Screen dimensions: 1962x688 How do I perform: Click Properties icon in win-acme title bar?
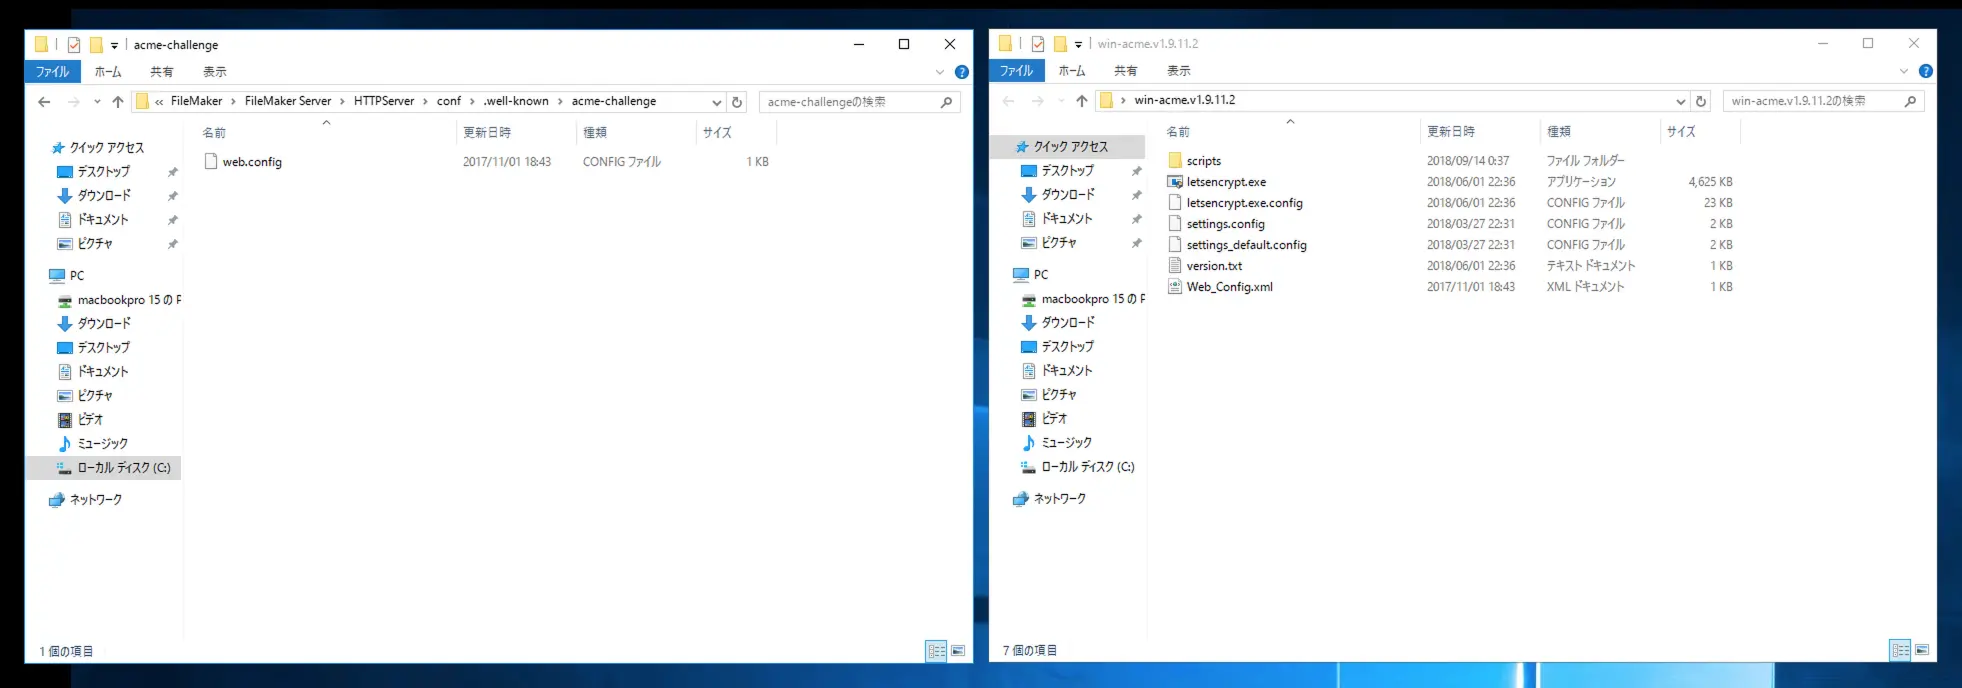pos(1038,44)
